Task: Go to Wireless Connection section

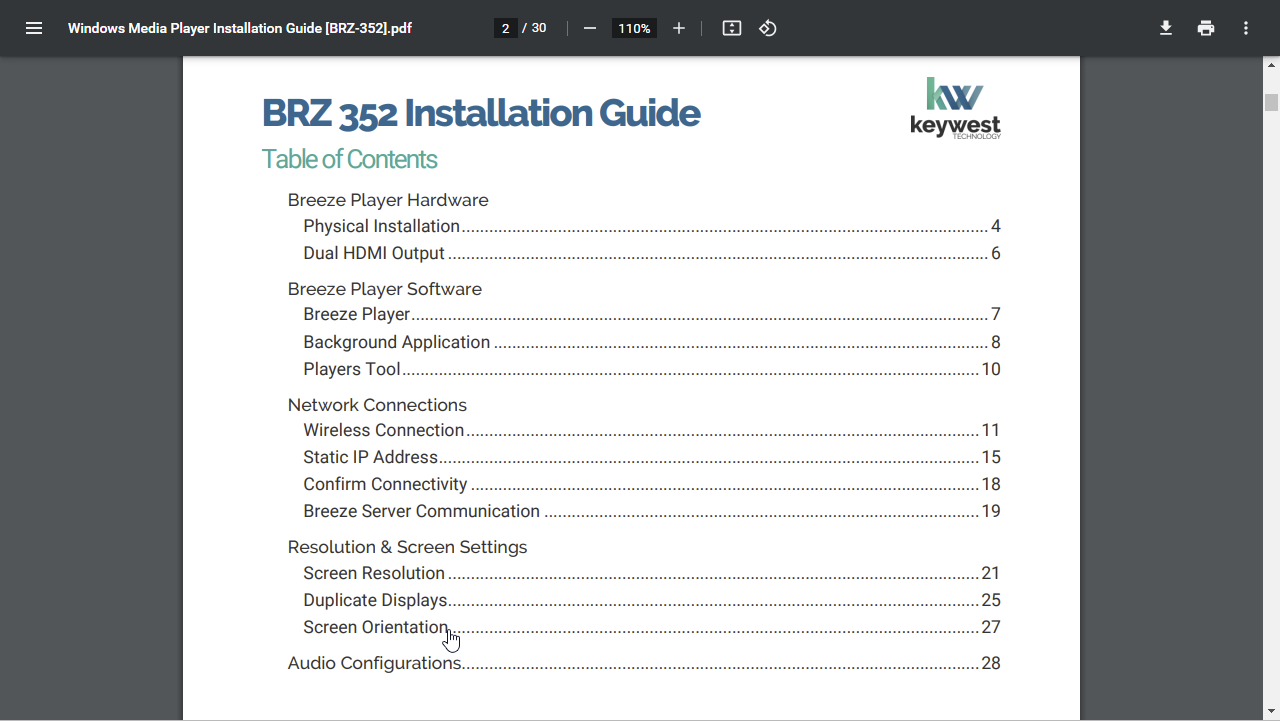Action: click(652, 430)
